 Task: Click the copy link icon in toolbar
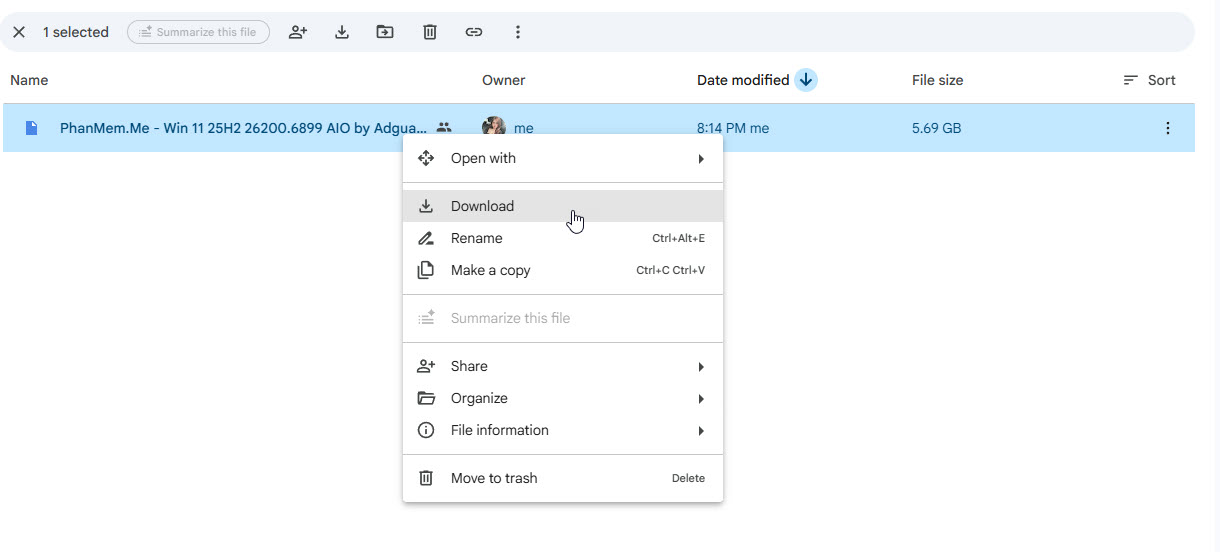click(474, 32)
